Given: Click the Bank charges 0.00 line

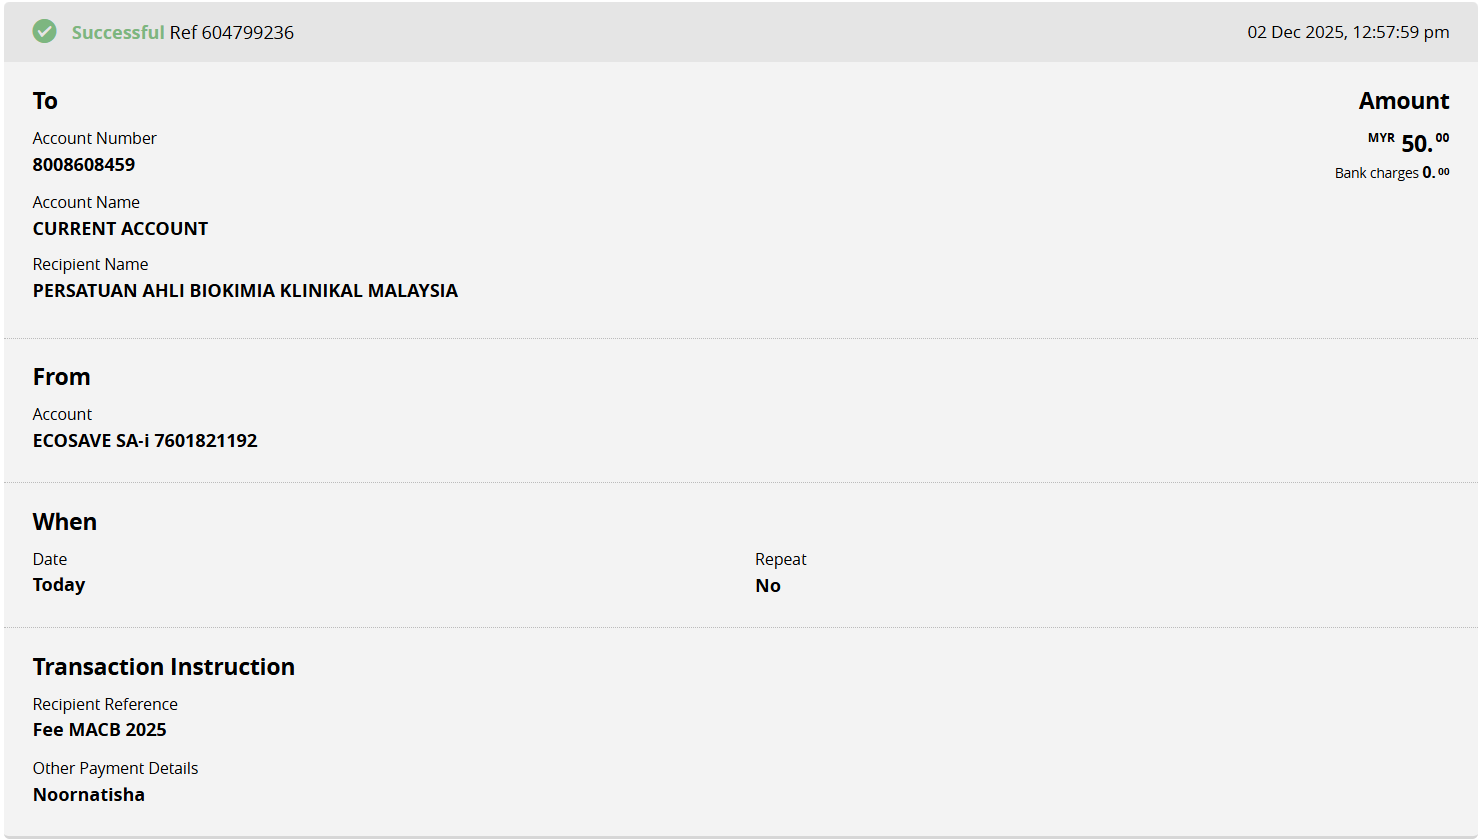Looking at the screenshot, I should pos(1391,173).
